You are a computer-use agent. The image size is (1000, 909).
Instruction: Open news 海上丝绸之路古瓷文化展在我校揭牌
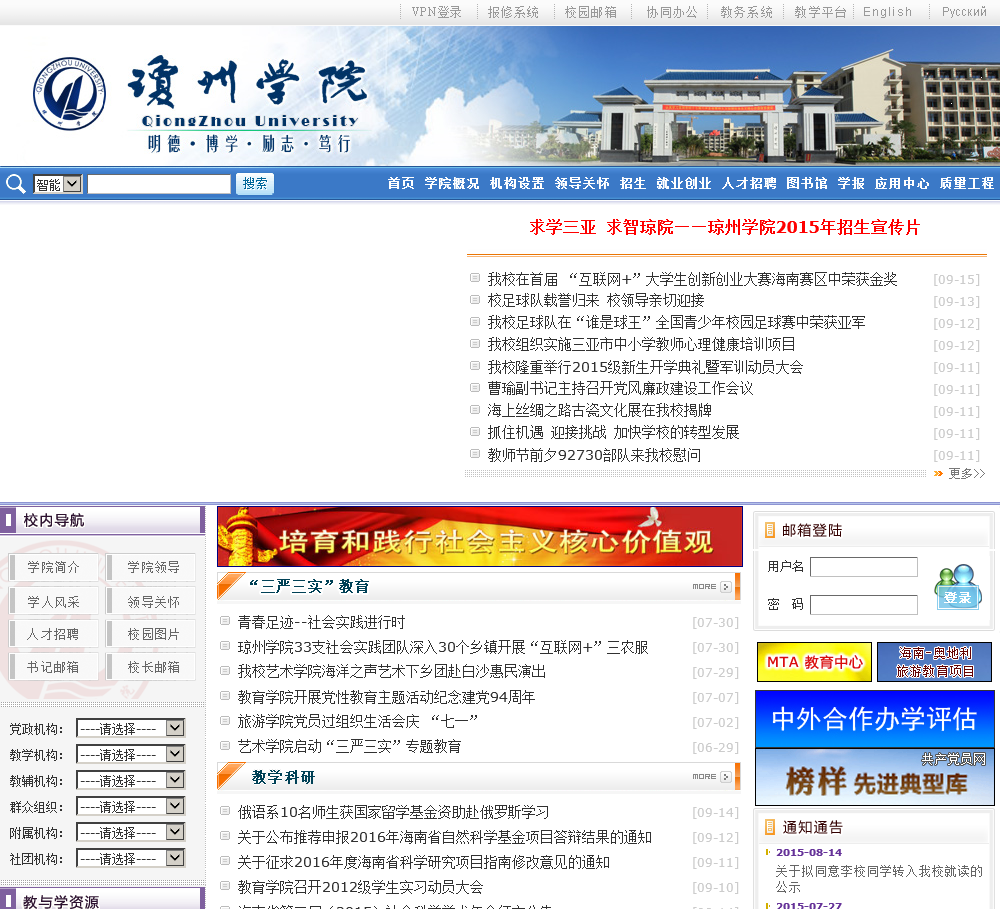click(599, 410)
